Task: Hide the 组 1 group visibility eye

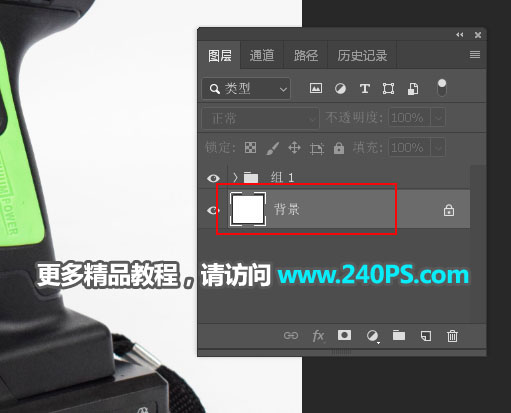Action: coord(213,178)
